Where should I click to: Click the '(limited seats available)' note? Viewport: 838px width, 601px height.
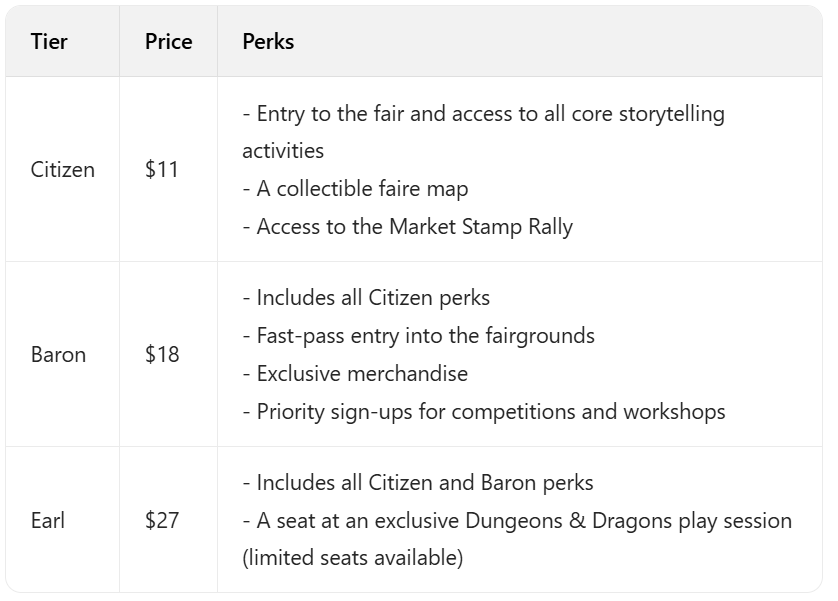point(352,558)
